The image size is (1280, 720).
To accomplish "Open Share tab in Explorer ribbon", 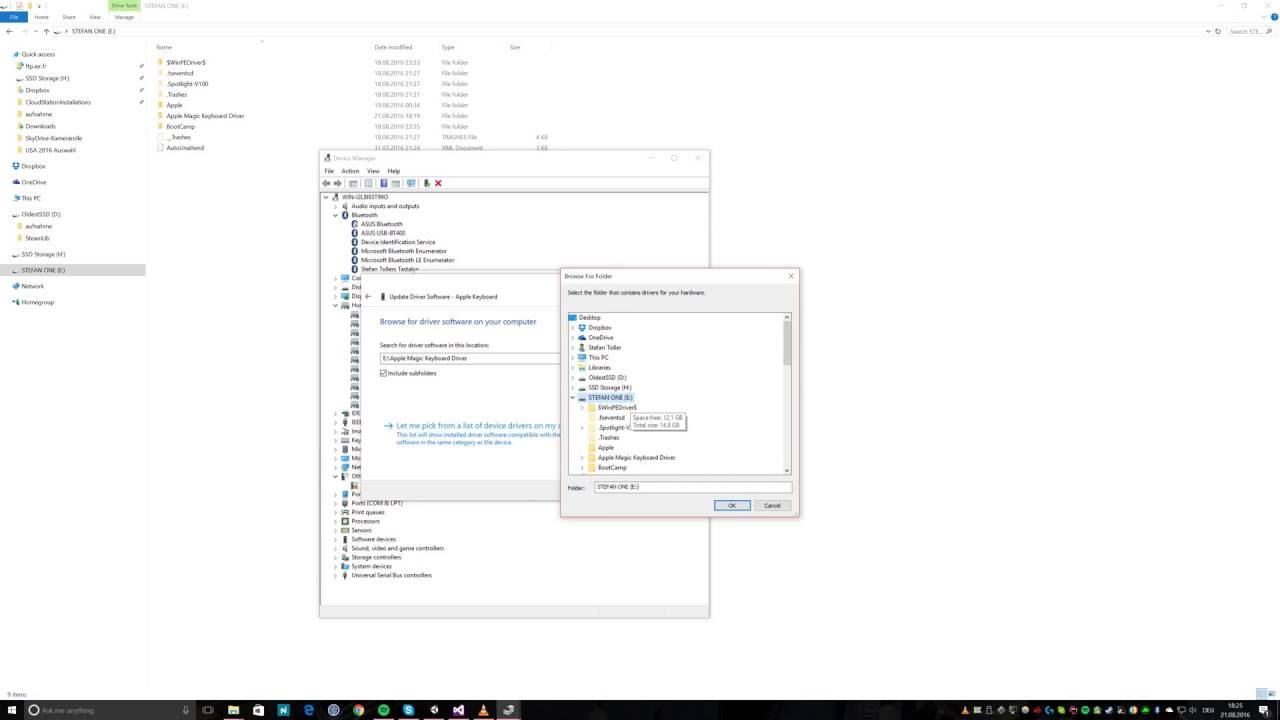I will 68,17.
